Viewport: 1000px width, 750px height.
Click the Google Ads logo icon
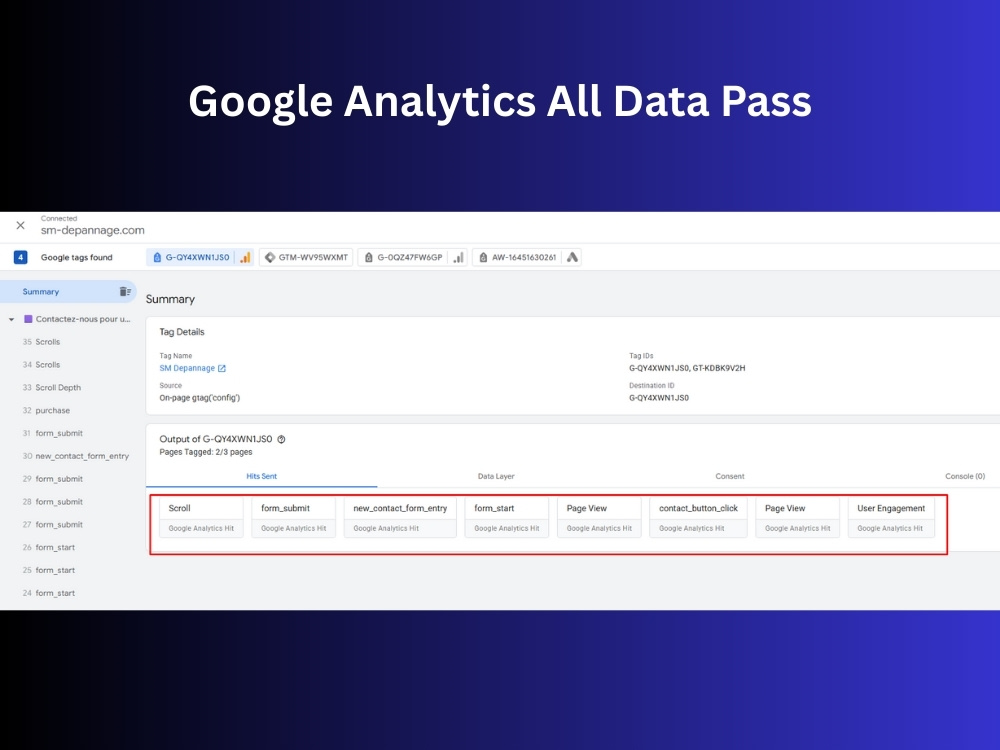tap(572, 258)
